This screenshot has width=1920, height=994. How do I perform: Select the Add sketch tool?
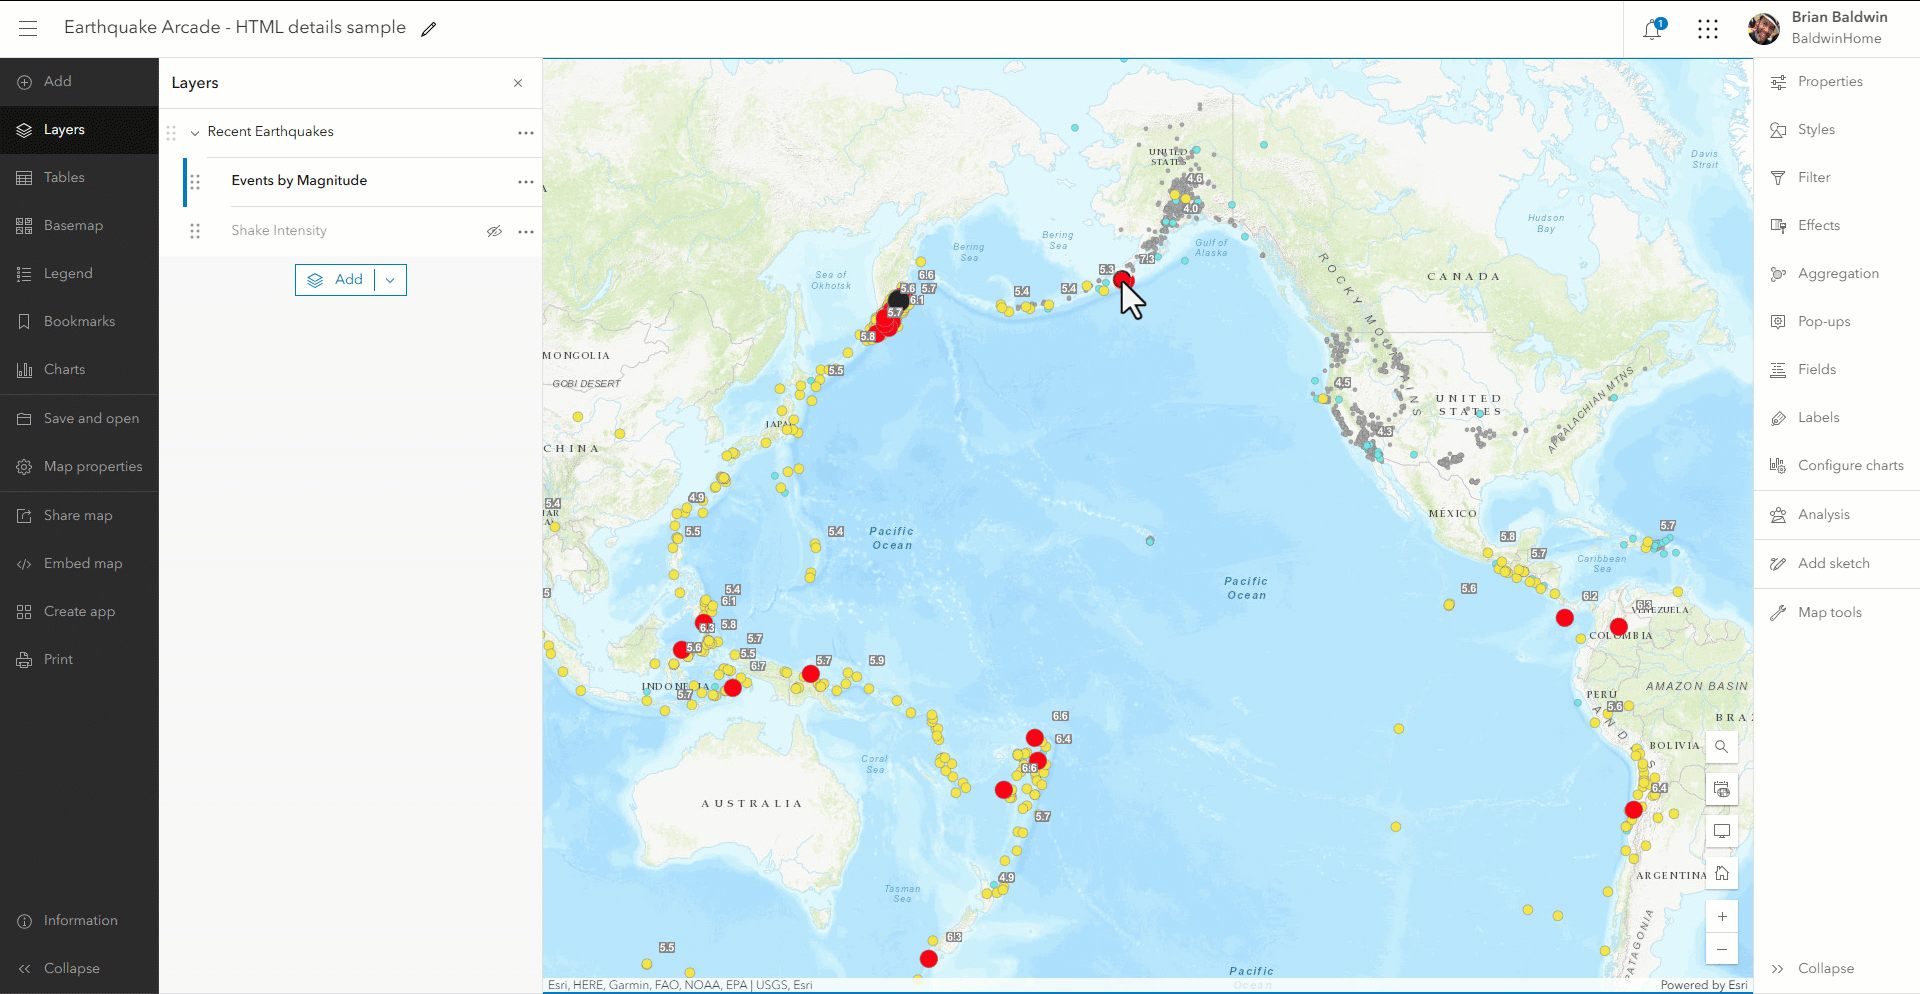click(x=1833, y=563)
